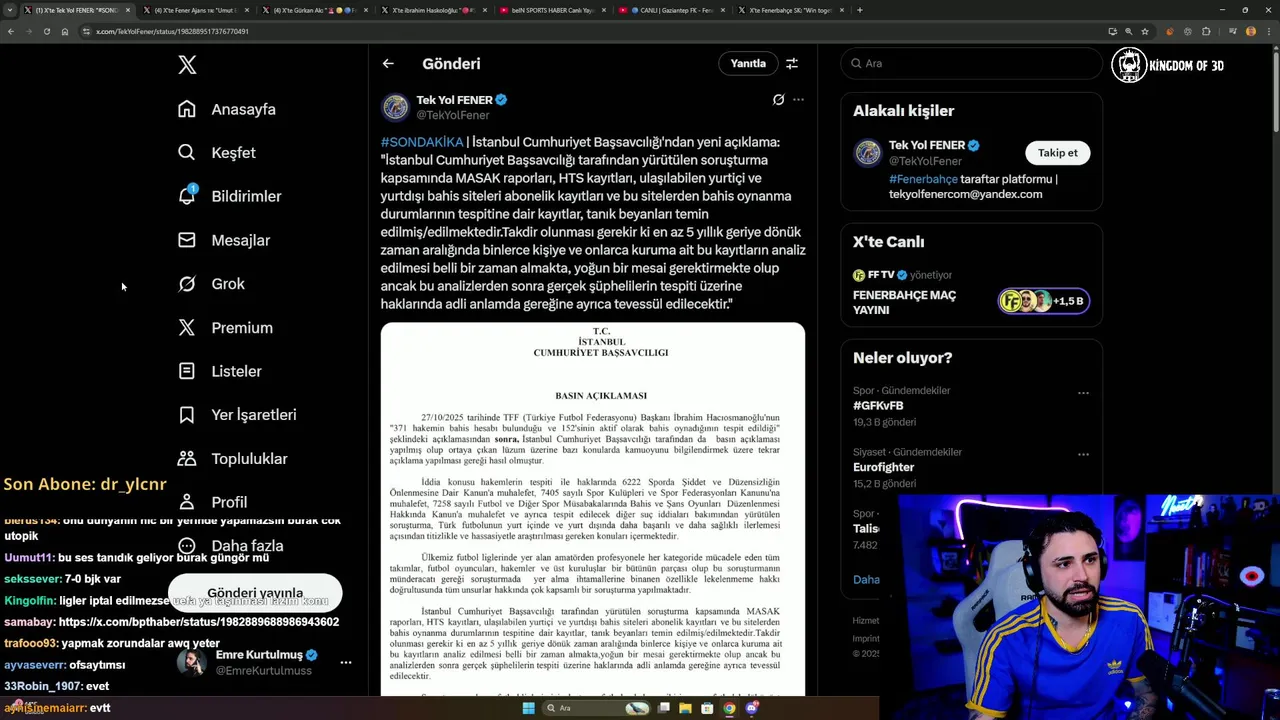1280x720 pixels.
Task: Open Tek Yol FENER in Alakalı kişiler
Action: pyautogui.click(x=927, y=145)
